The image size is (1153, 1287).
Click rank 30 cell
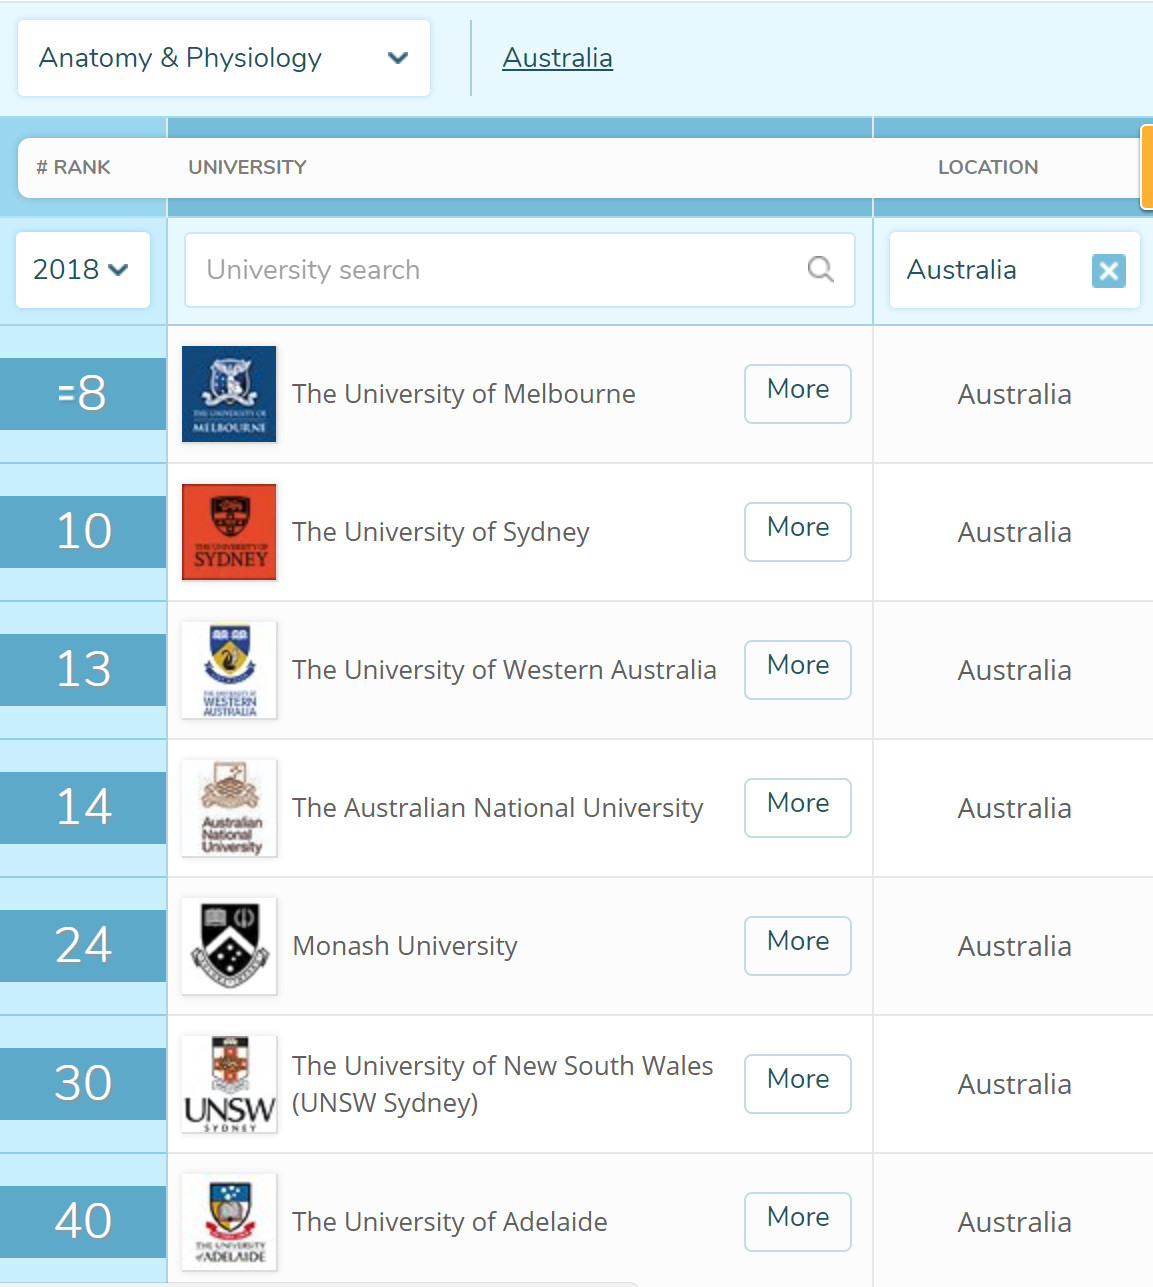(x=83, y=1084)
